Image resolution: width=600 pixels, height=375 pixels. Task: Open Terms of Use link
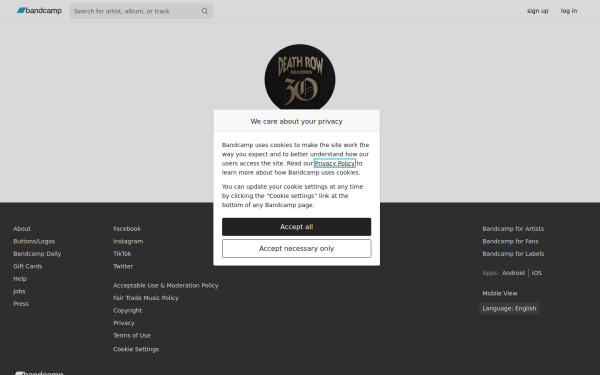[132, 336]
